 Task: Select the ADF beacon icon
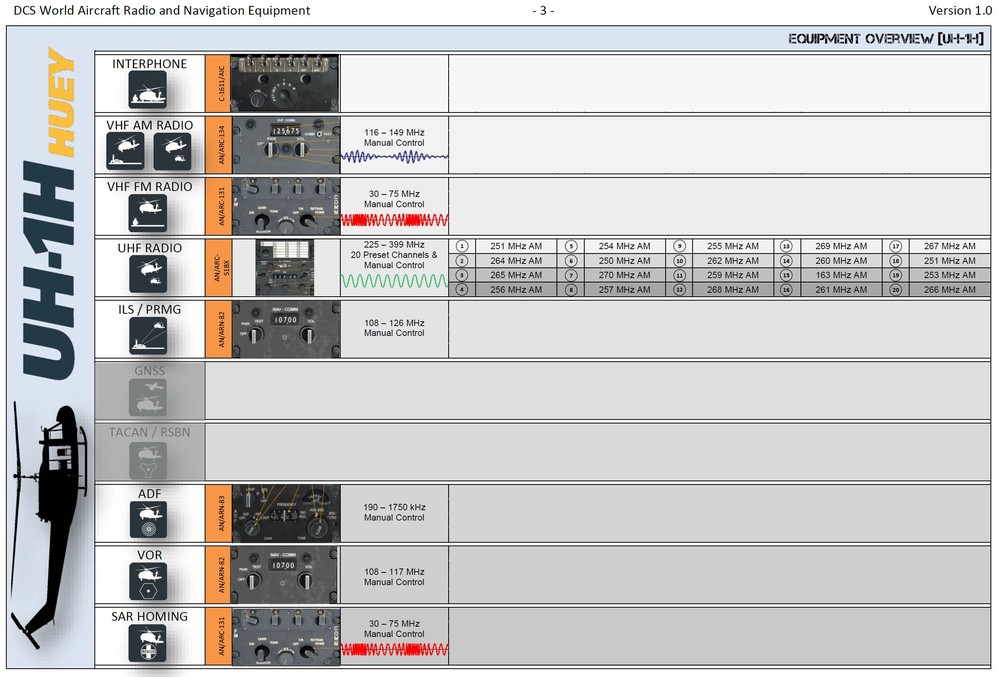[147, 520]
